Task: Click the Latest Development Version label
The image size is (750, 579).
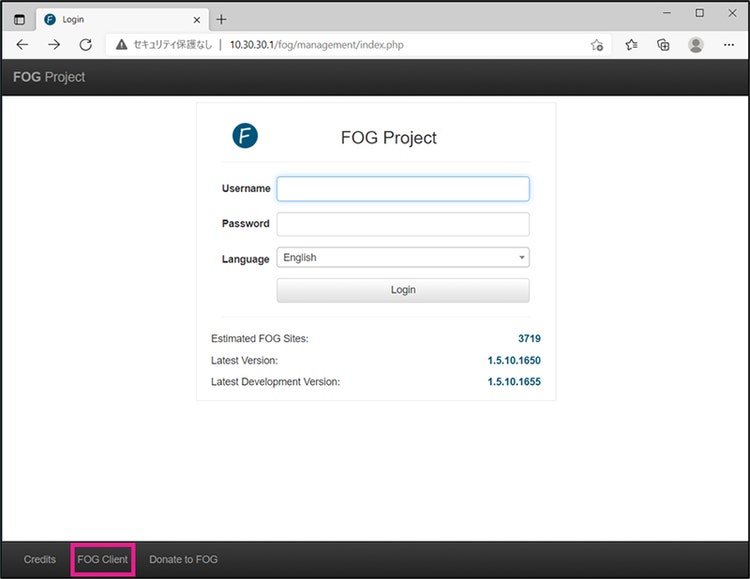Action: point(276,382)
